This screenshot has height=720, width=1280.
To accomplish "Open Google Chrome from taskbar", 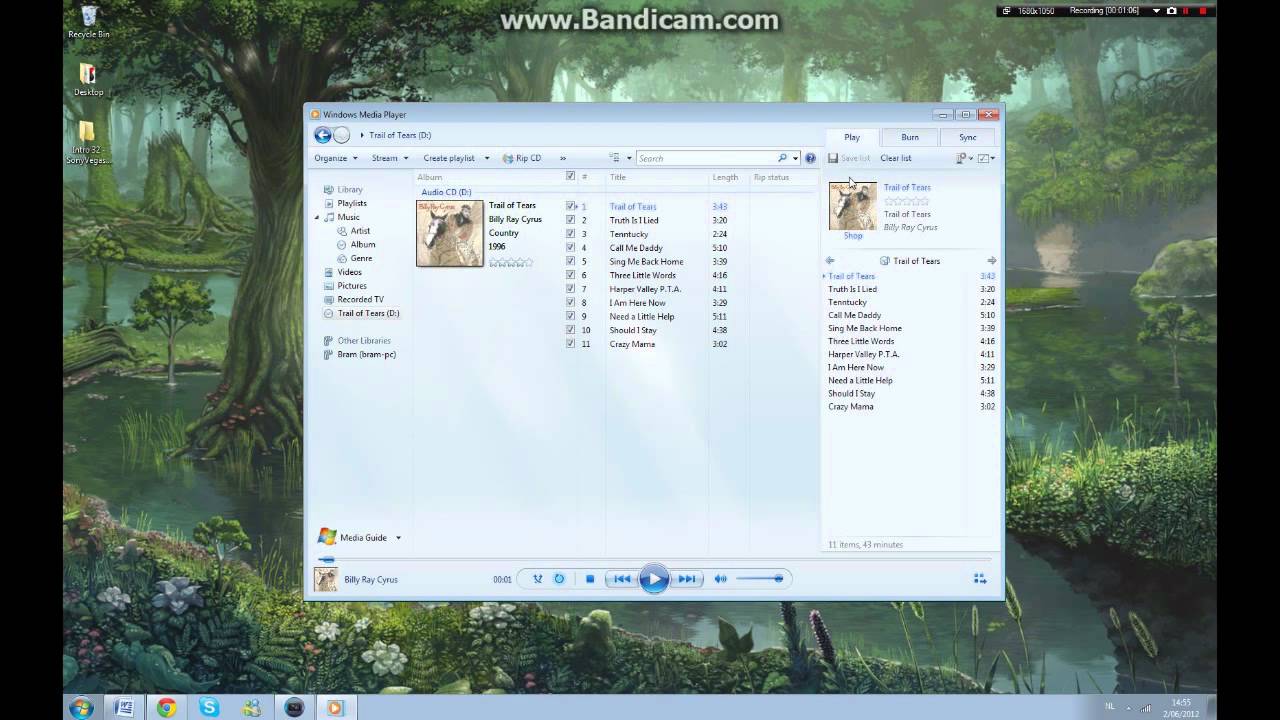I will [x=166, y=707].
